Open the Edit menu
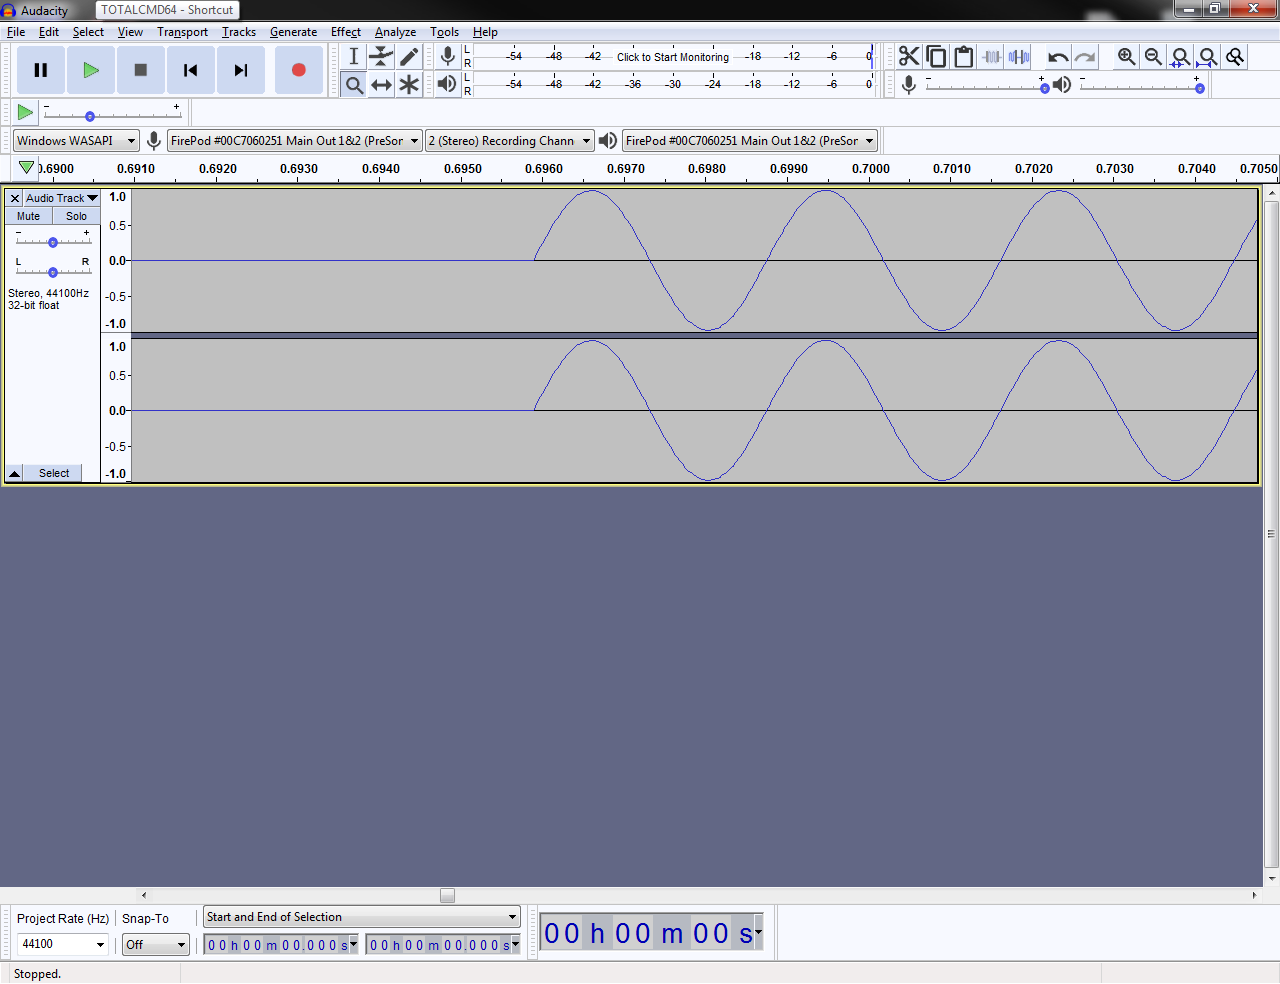This screenshot has width=1280, height=984. click(49, 32)
